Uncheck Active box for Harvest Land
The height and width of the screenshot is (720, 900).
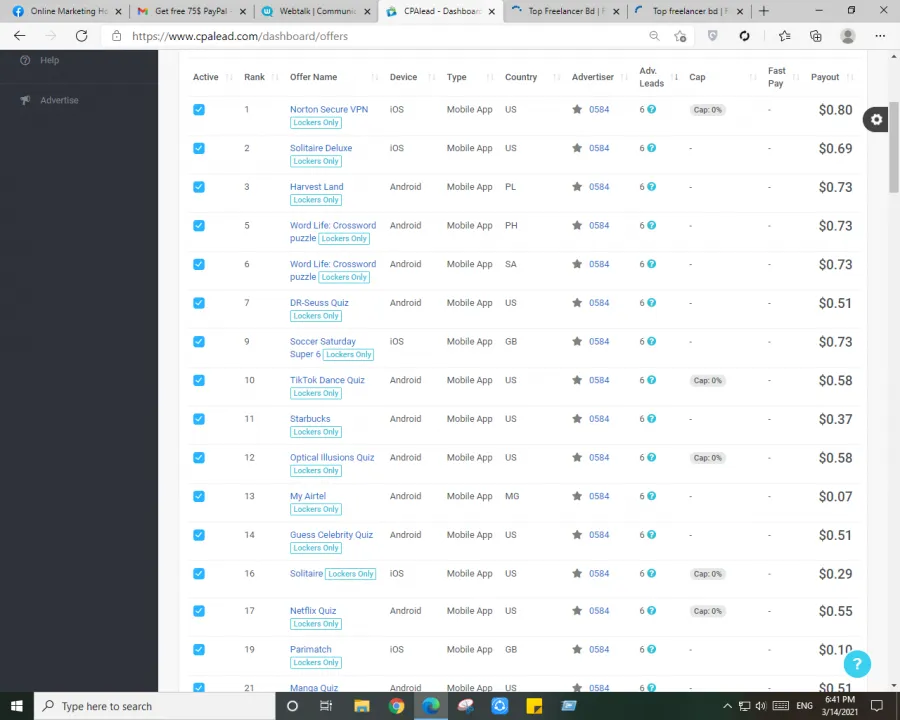[199, 187]
